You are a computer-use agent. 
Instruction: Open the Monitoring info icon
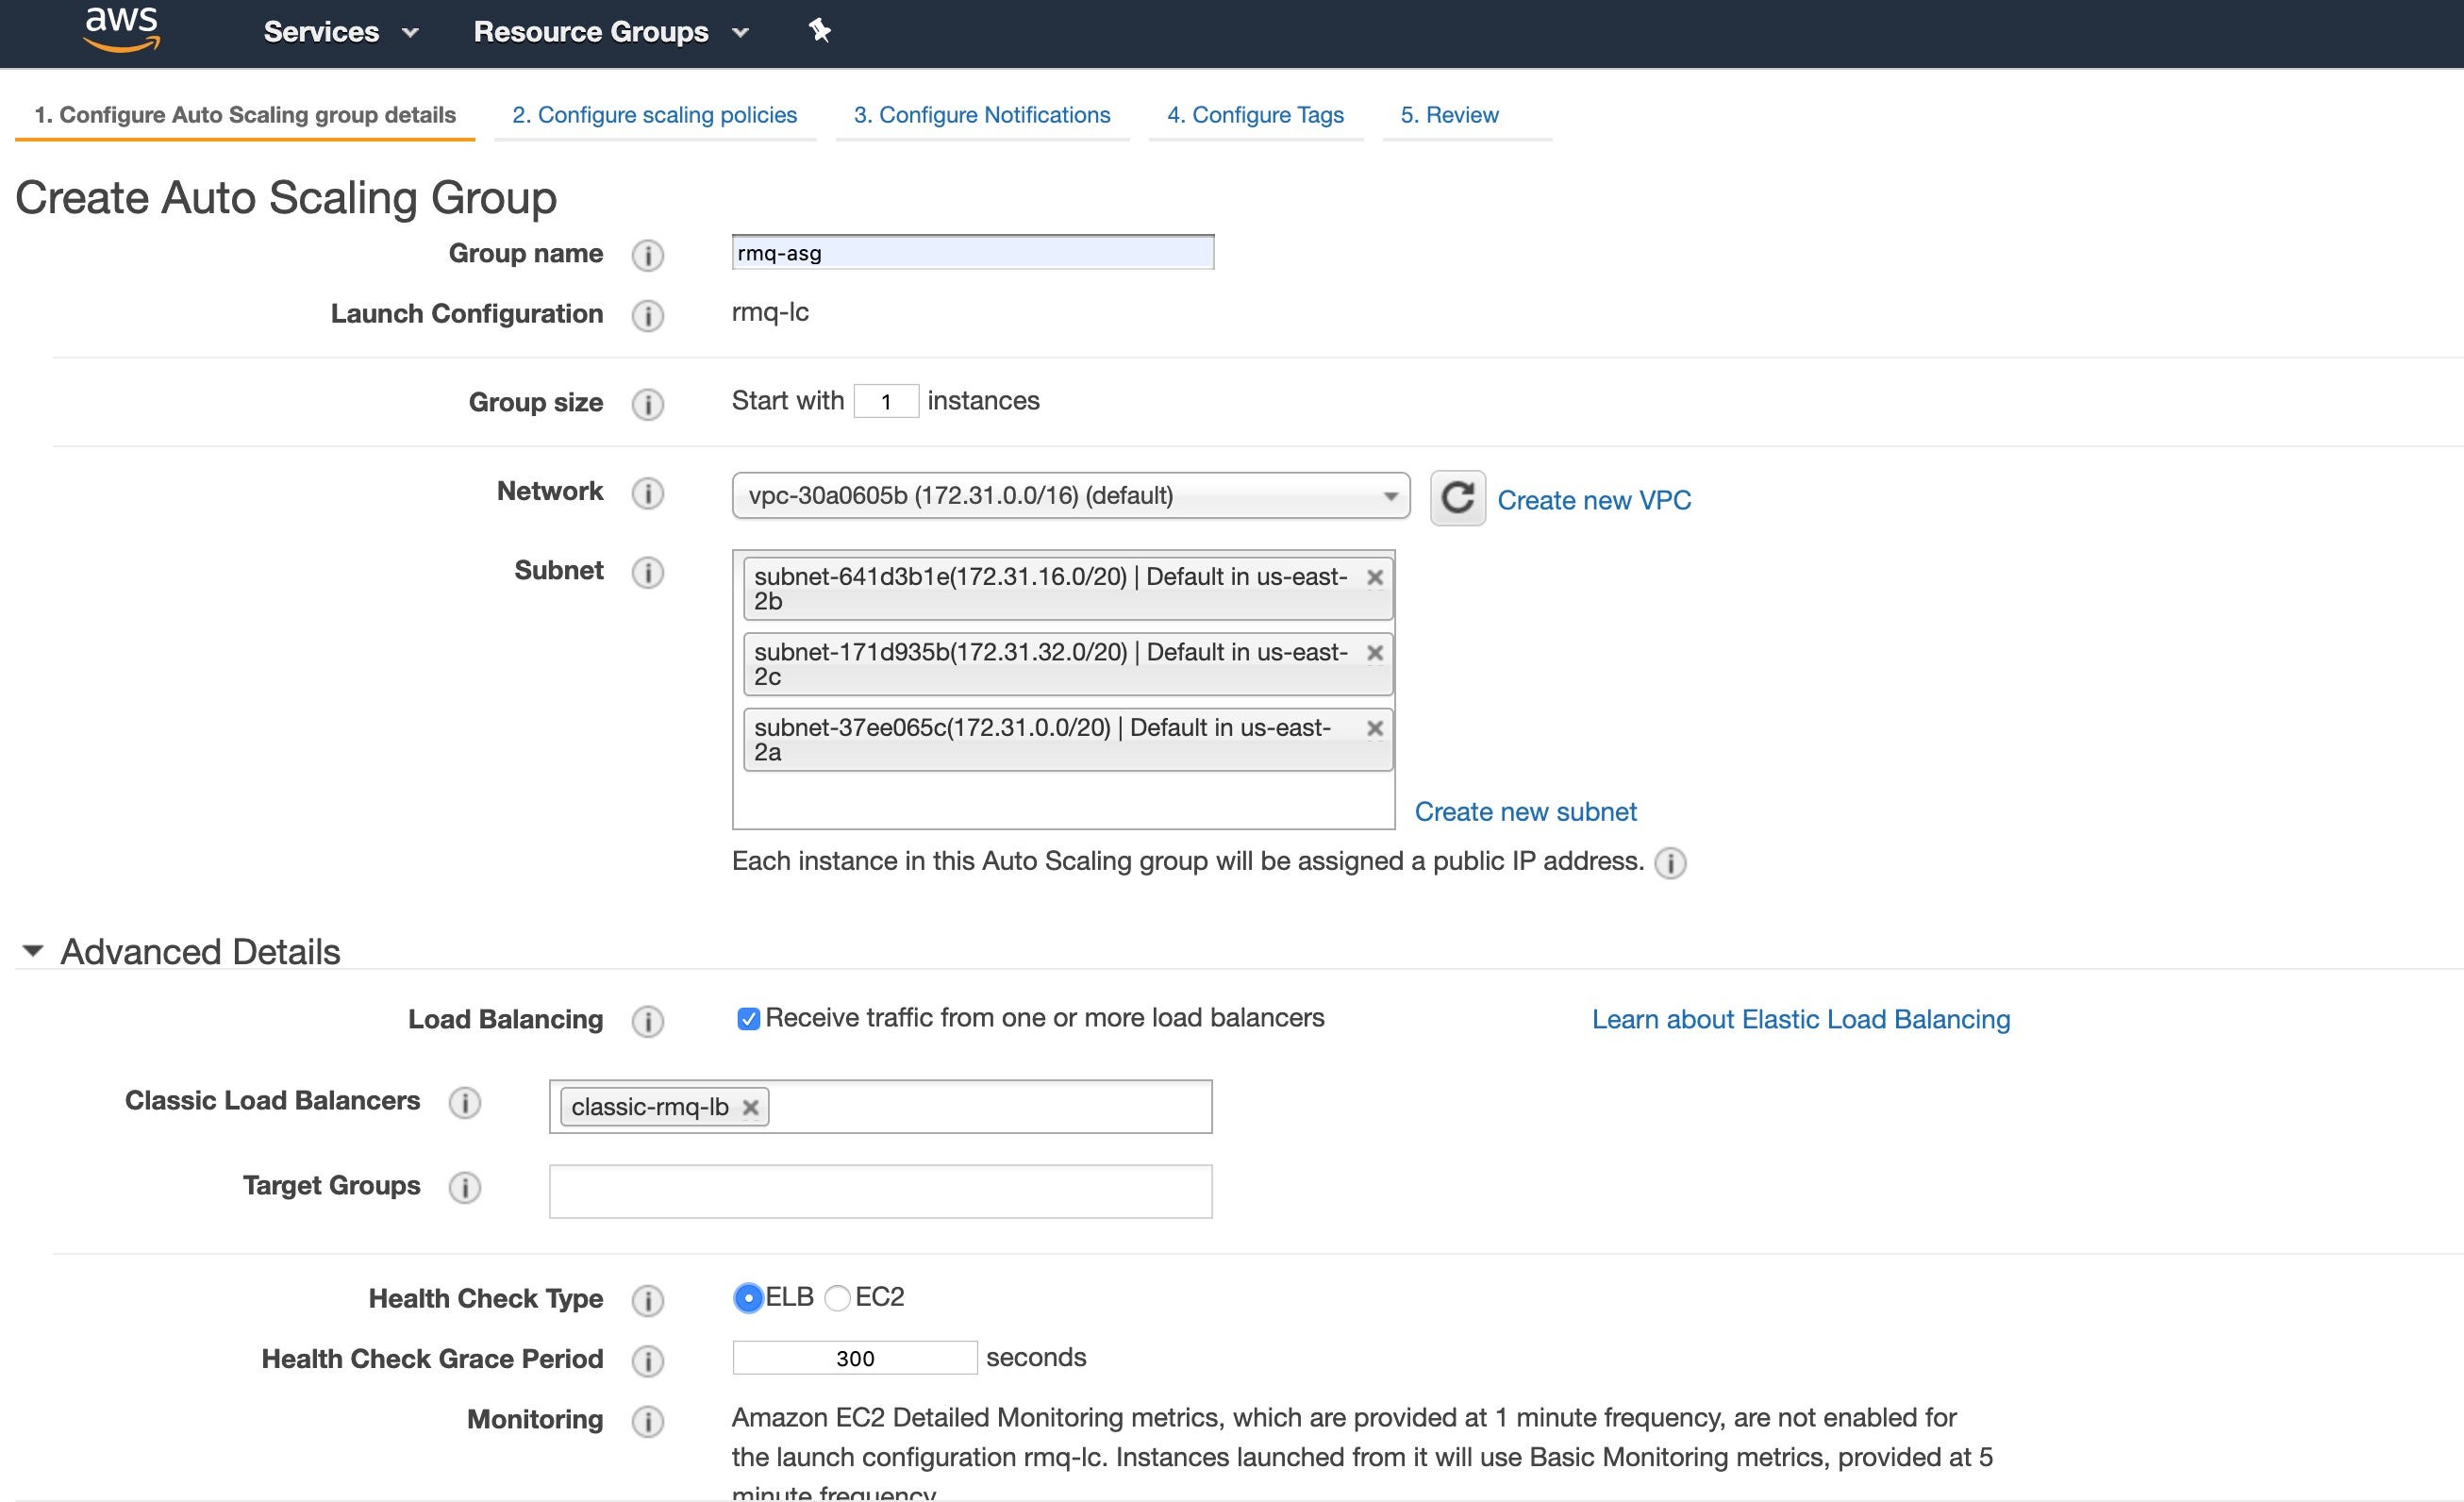[x=648, y=1421]
